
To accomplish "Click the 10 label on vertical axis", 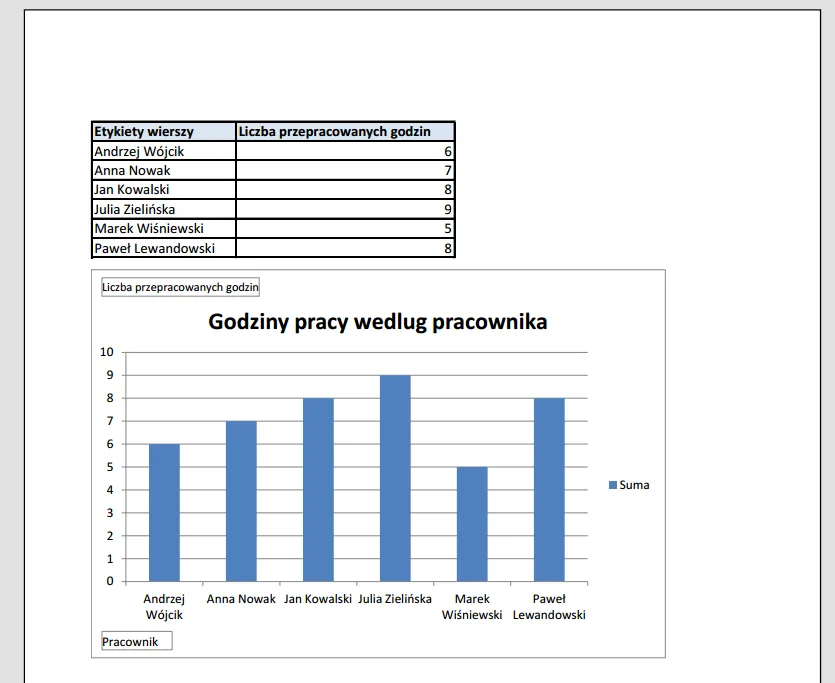I will pyautogui.click(x=108, y=352).
